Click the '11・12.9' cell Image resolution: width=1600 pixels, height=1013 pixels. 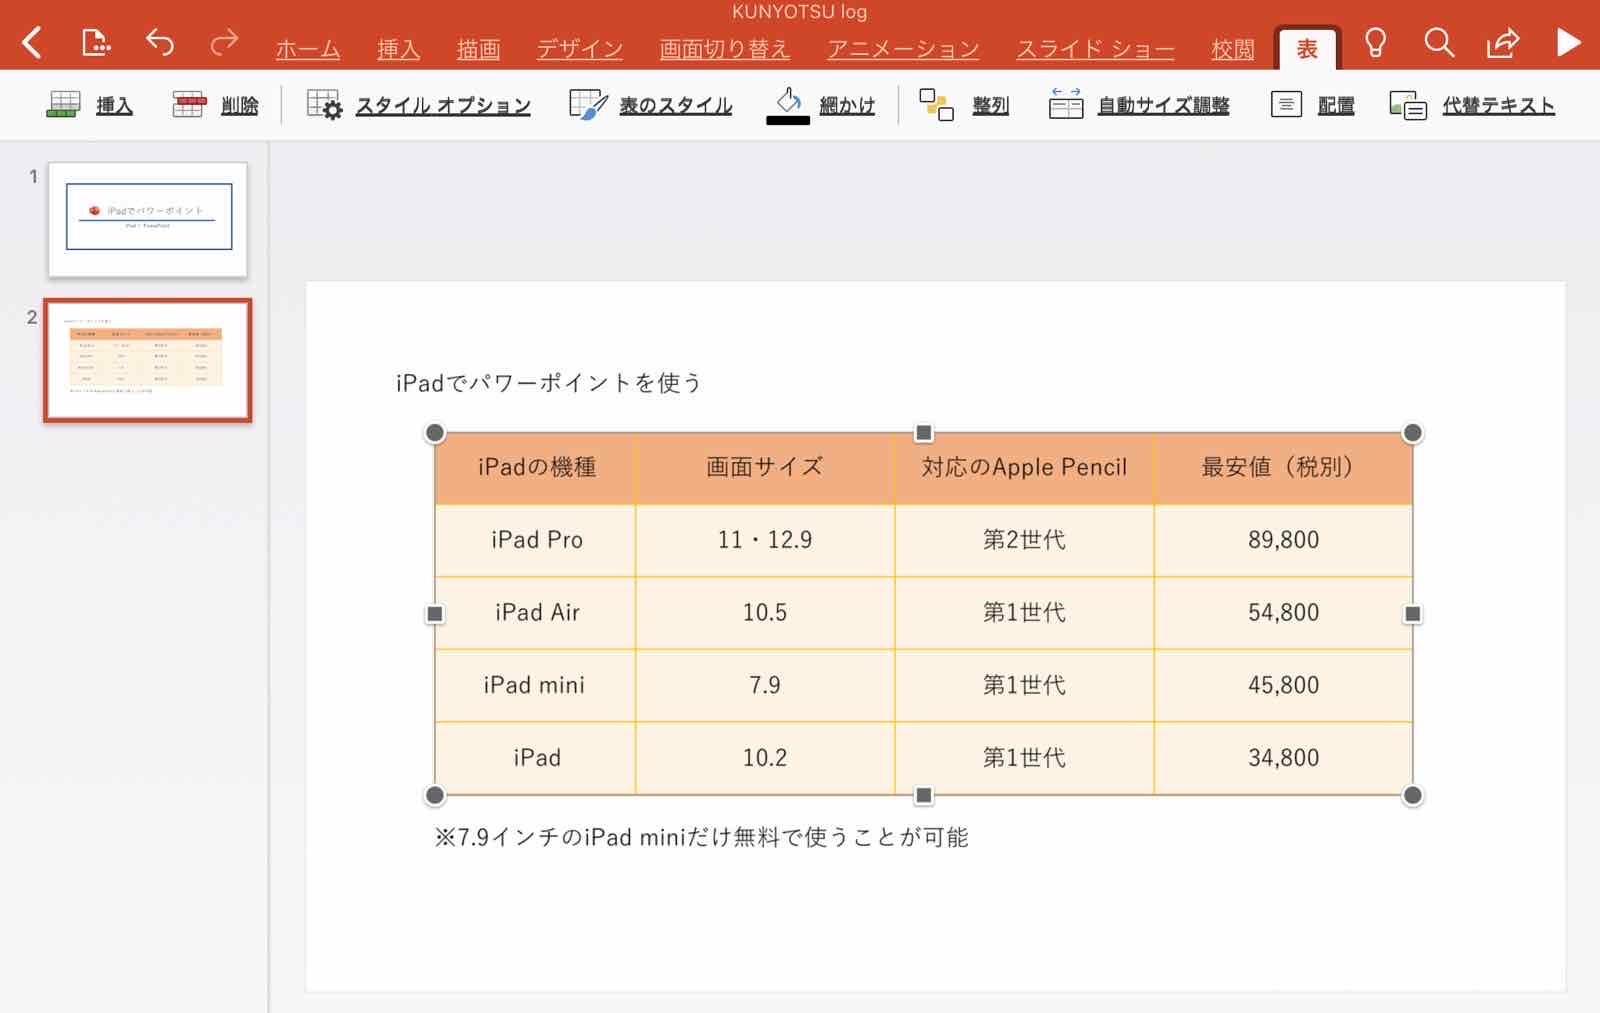click(x=765, y=540)
